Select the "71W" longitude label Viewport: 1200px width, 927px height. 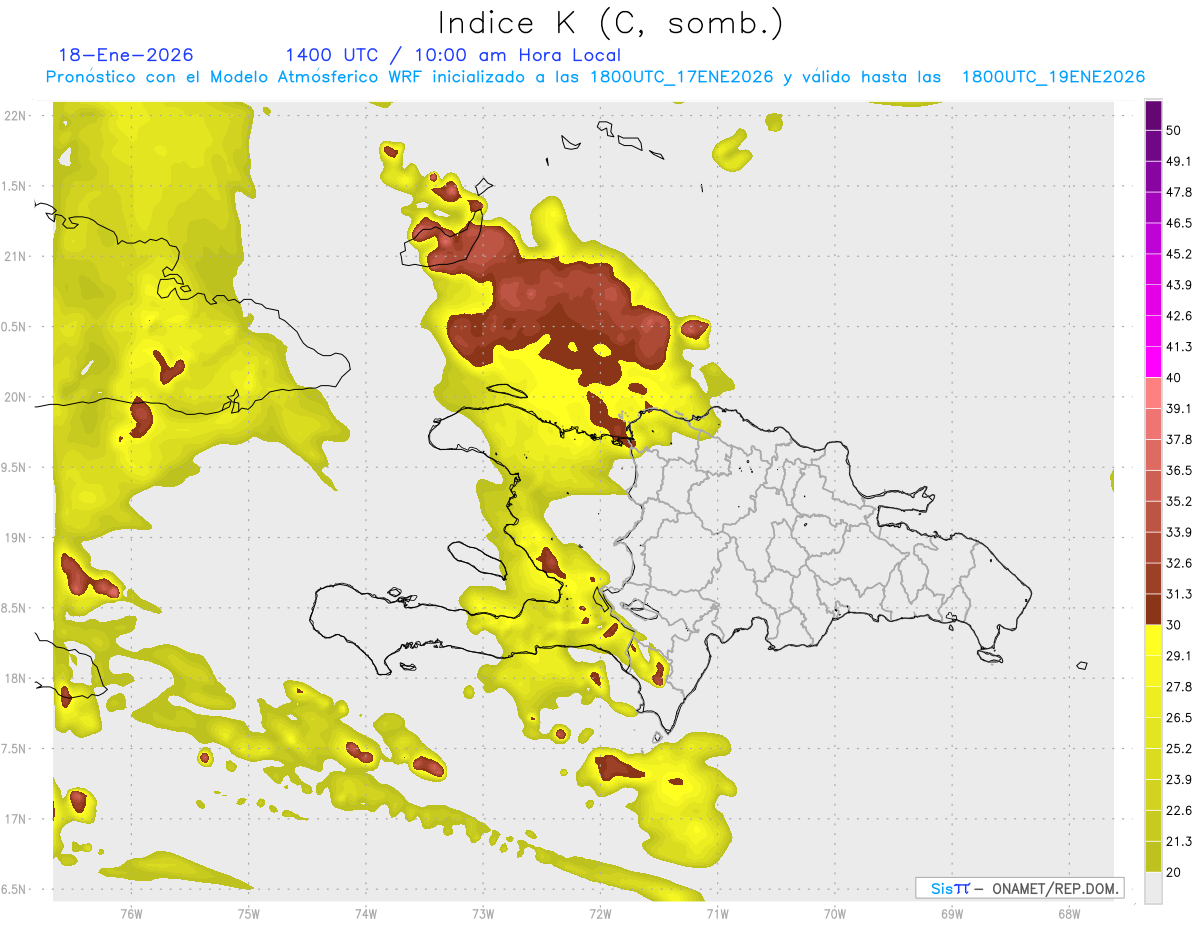point(717,913)
